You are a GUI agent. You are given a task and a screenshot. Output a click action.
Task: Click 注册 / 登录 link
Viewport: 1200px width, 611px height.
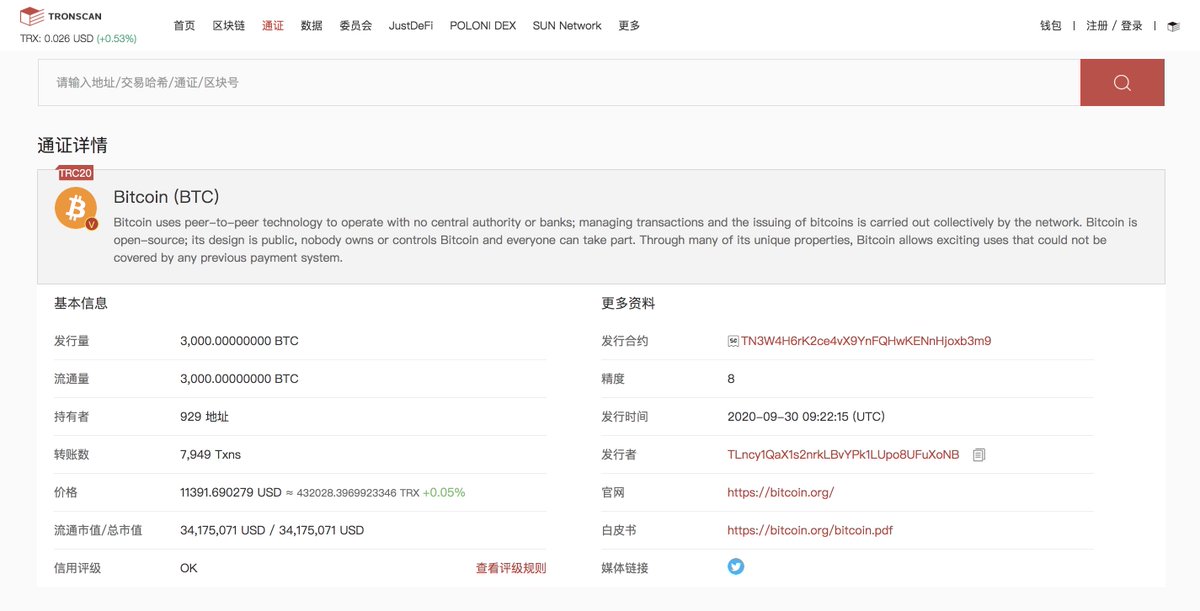coord(1114,26)
